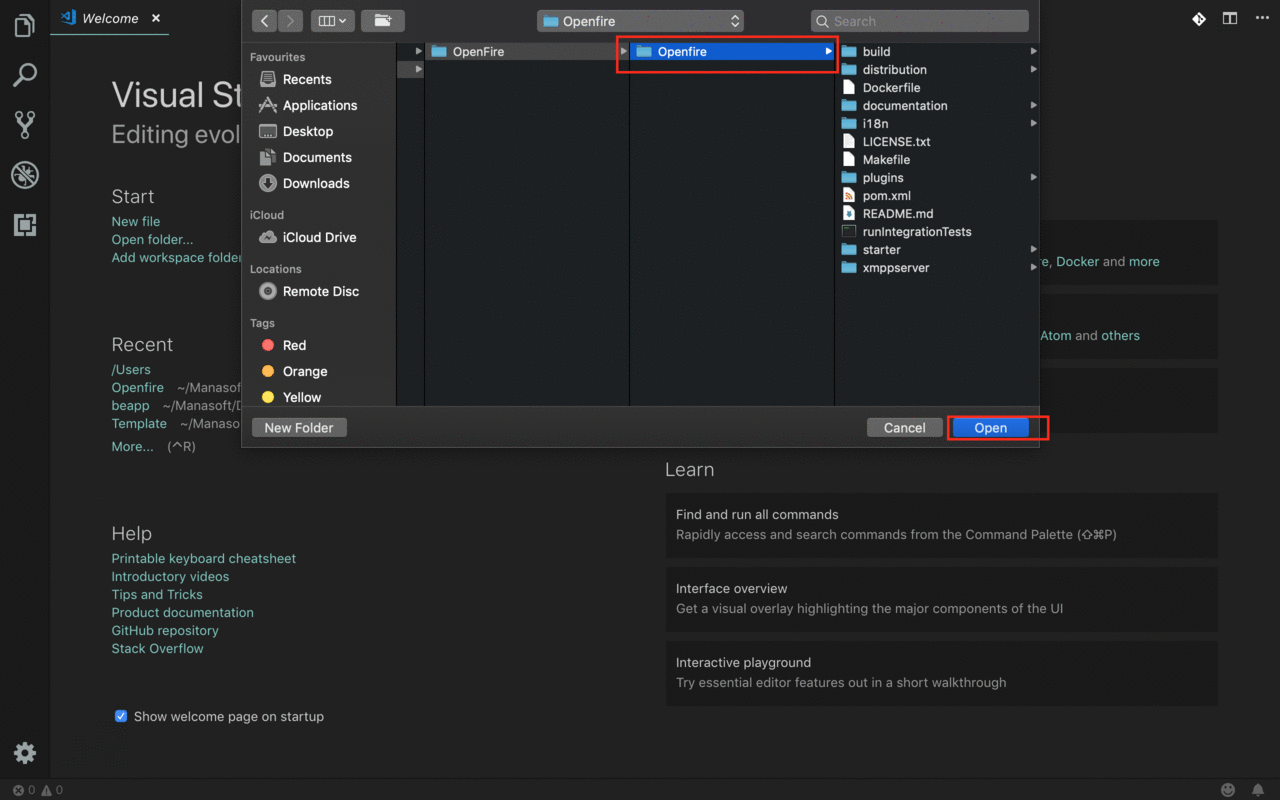Open the Openfire path dropdown
Screen dimensions: 1280x800
tap(640, 21)
